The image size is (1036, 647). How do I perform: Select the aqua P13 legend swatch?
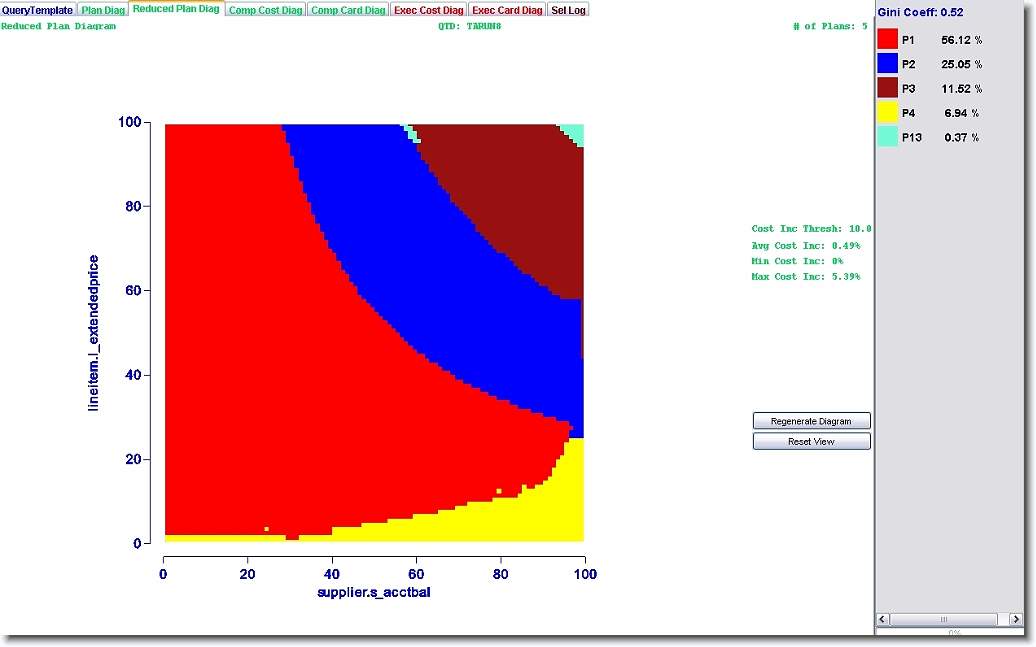[x=887, y=137]
